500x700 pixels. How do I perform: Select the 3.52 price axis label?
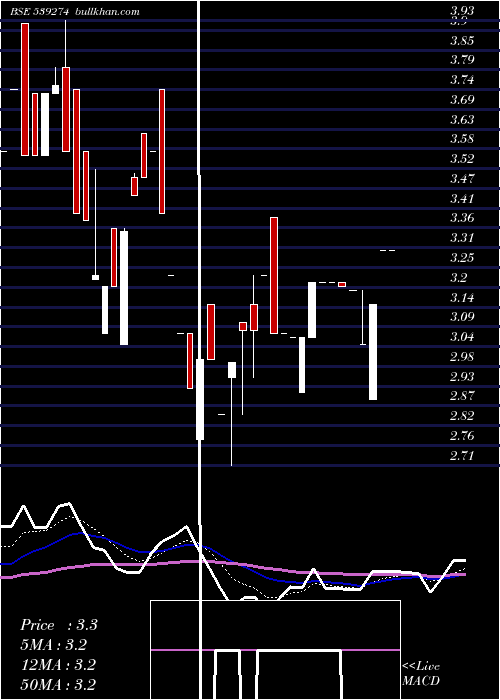[462, 159]
